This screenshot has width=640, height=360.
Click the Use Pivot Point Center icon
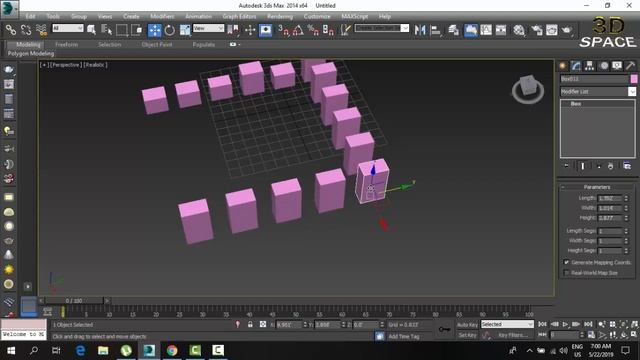(233, 30)
